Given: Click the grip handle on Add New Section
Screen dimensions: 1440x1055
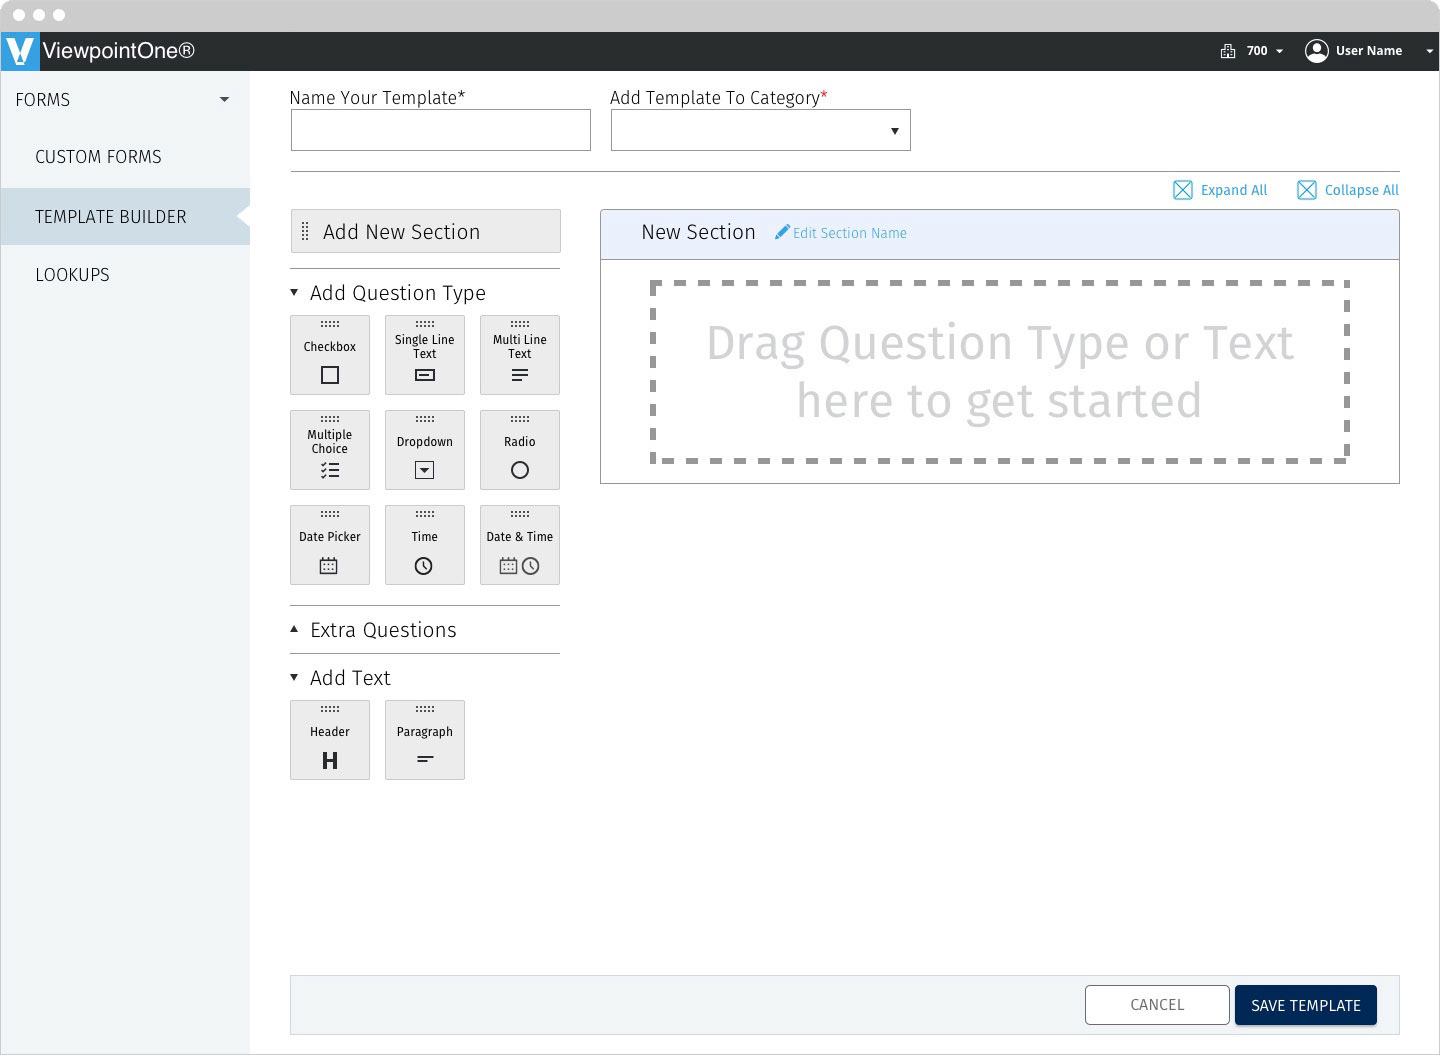Looking at the screenshot, I should [x=305, y=232].
